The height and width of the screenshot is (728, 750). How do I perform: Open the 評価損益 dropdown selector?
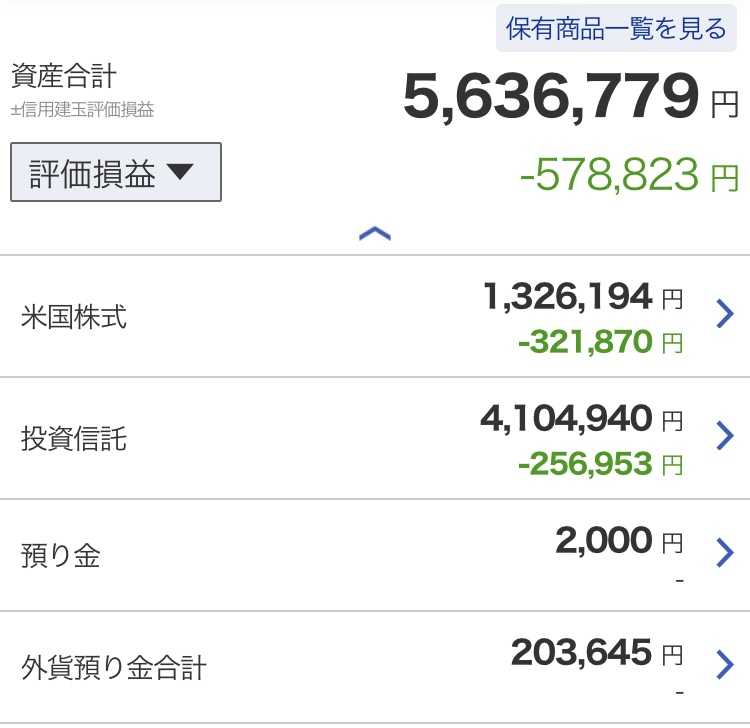point(116,172)
